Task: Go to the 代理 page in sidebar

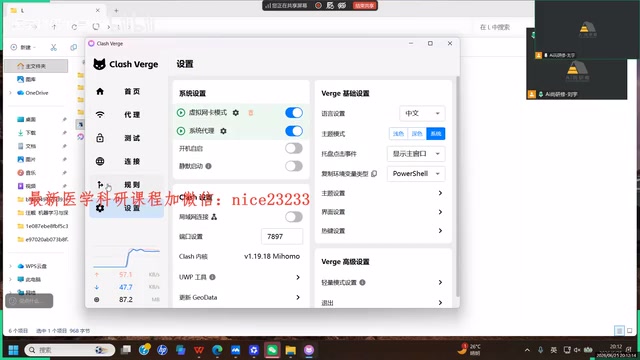Action: pos(127,115)
